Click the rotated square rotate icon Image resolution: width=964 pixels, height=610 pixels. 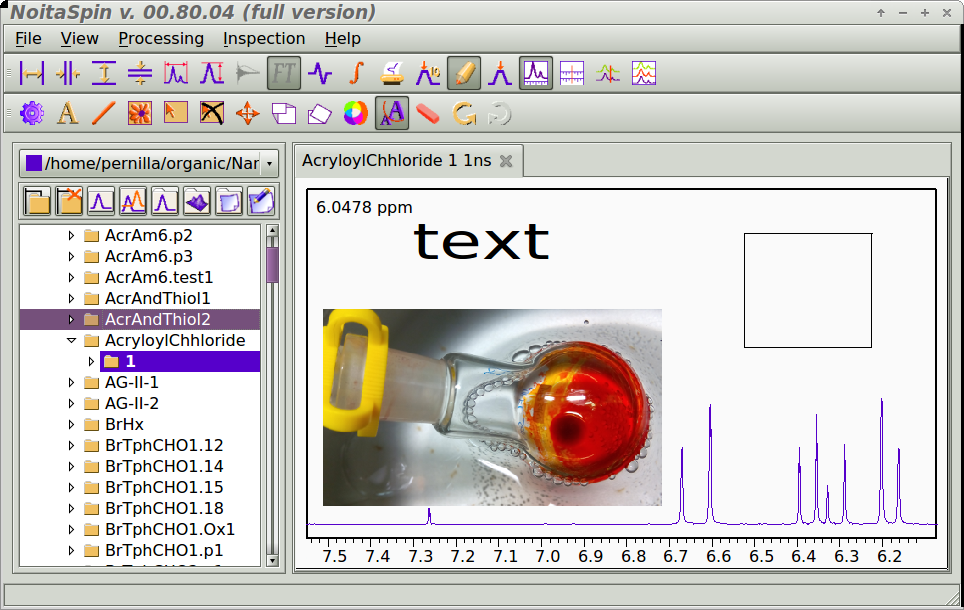[320, 114]
